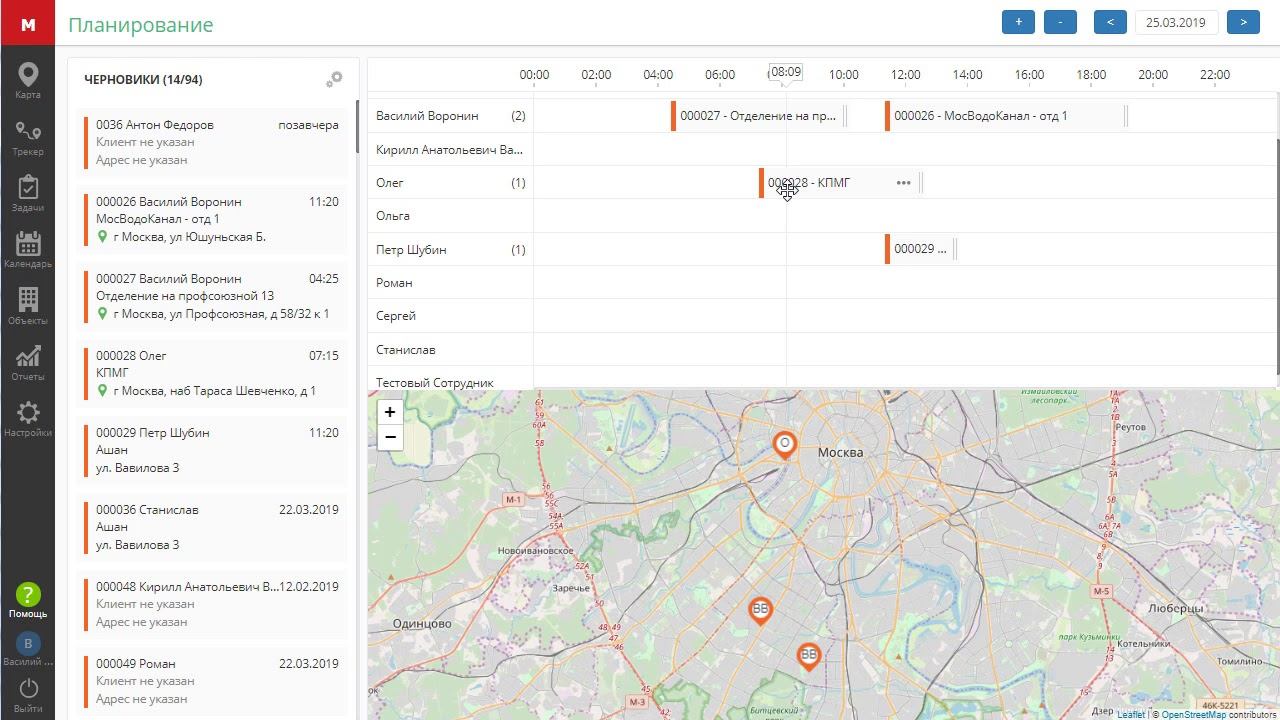Go to next day arrow
Screen dimensions: 1280x720
click(1243, 22)
